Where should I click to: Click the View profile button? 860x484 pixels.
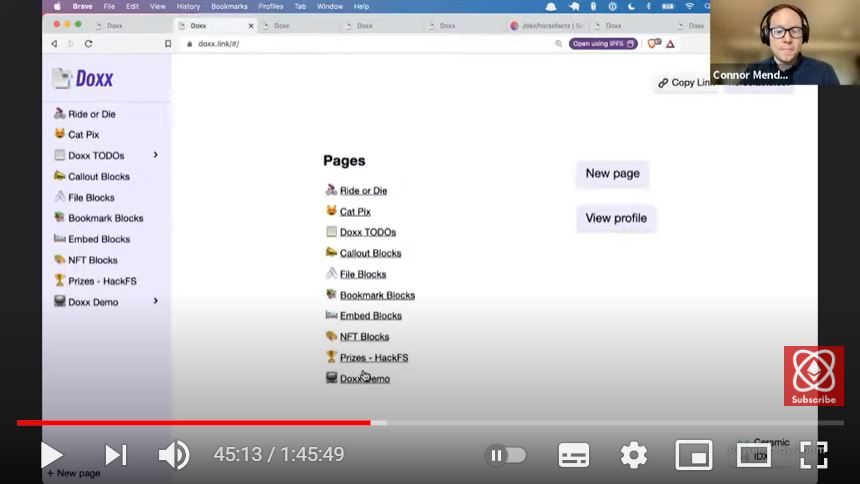pos(616,218)
